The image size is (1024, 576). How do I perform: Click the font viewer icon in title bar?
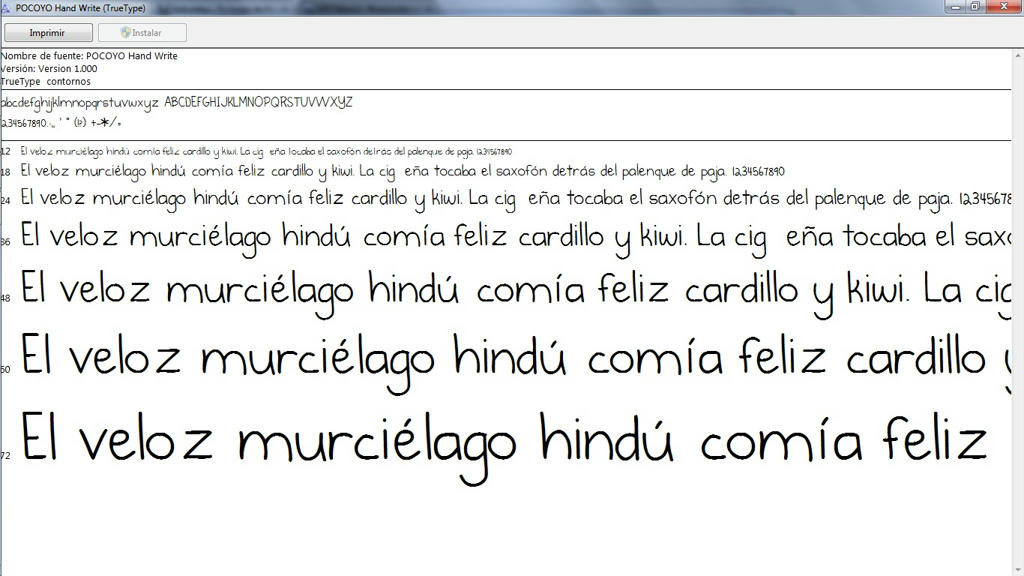coord(7,7)
